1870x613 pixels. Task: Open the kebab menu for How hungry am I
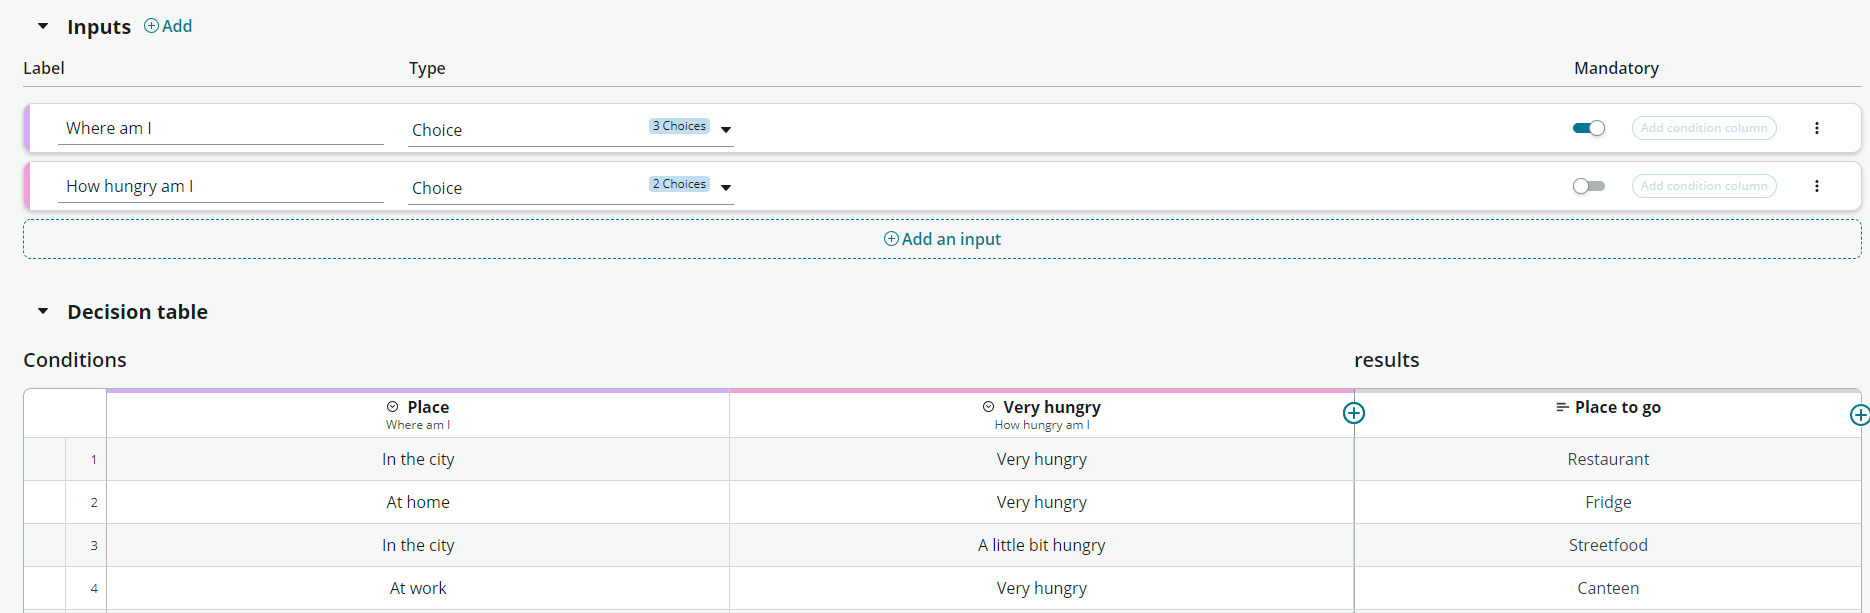[1817, 186]
